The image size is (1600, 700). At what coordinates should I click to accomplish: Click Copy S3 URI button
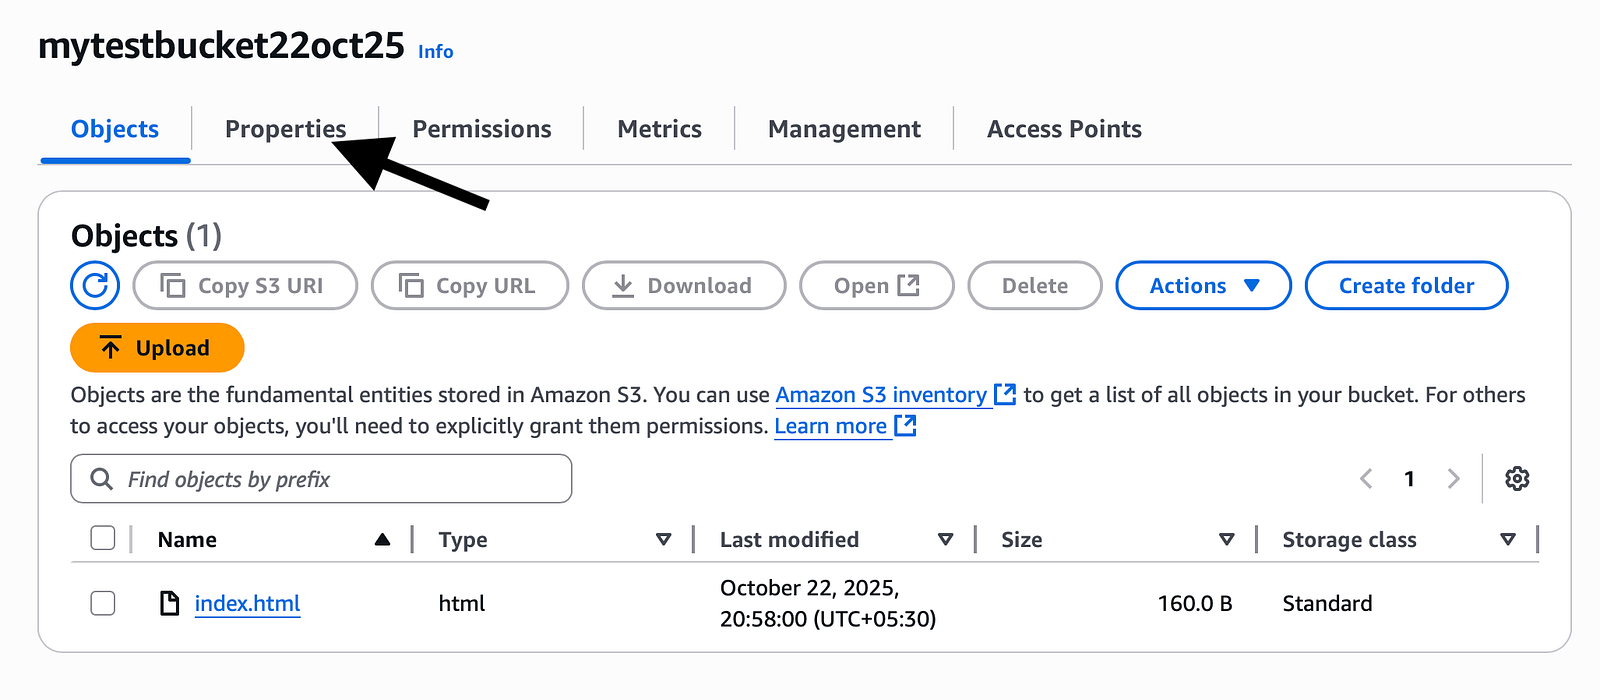[x=245, y=286]
